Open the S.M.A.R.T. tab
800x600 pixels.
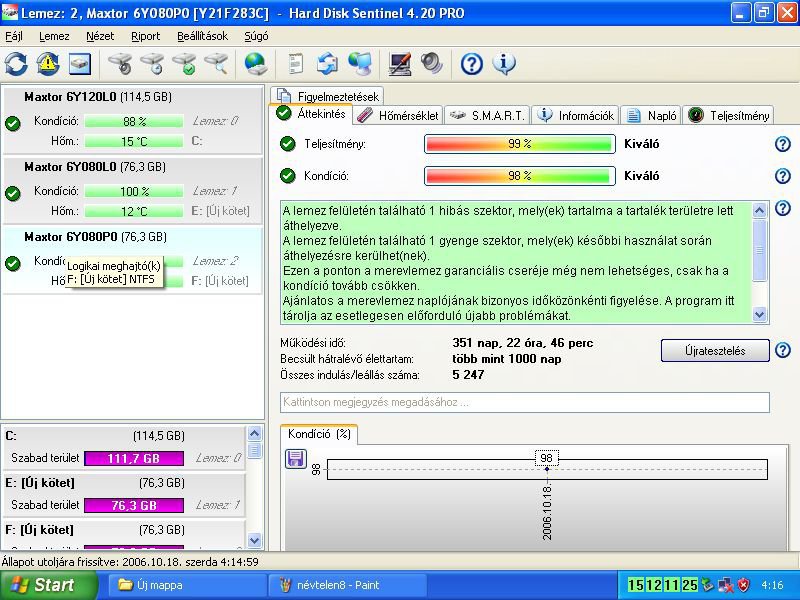(x=487, y=116)
